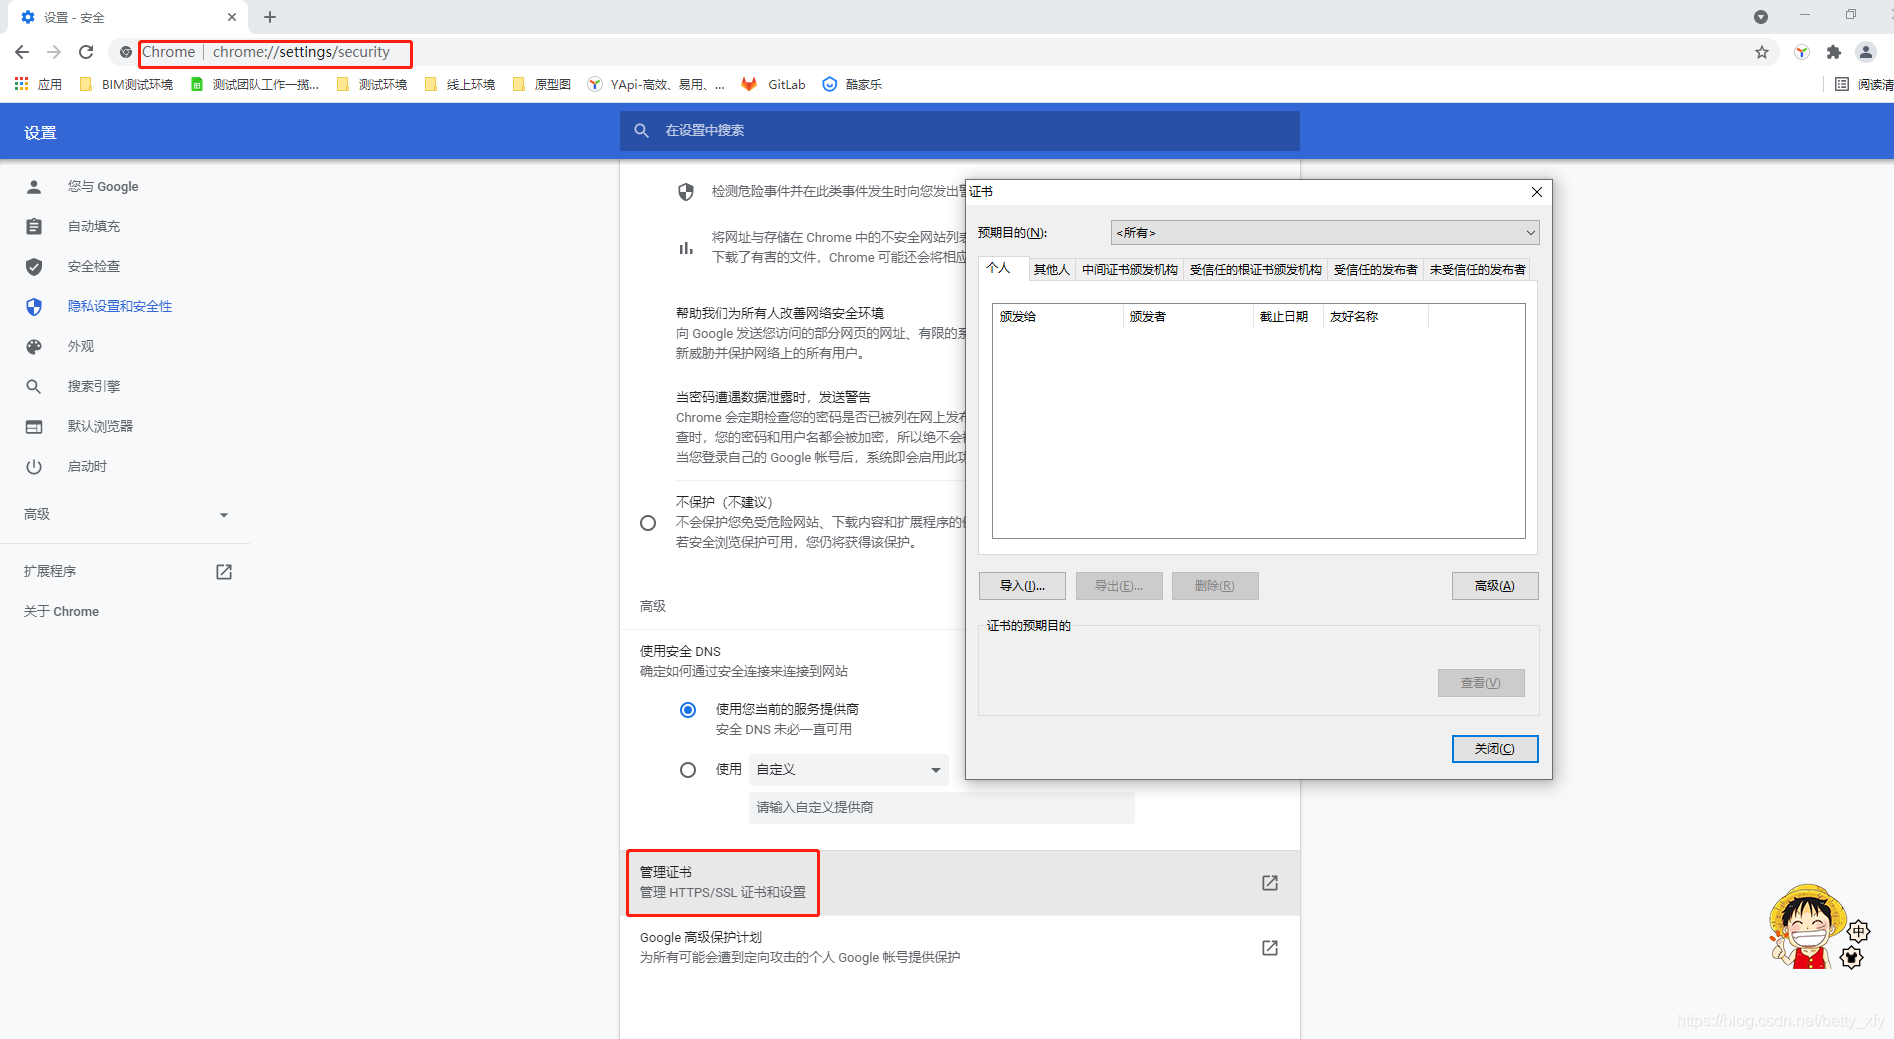Switch to 受信任的根证书颁发机构 tab

(x=1256, y=269)
